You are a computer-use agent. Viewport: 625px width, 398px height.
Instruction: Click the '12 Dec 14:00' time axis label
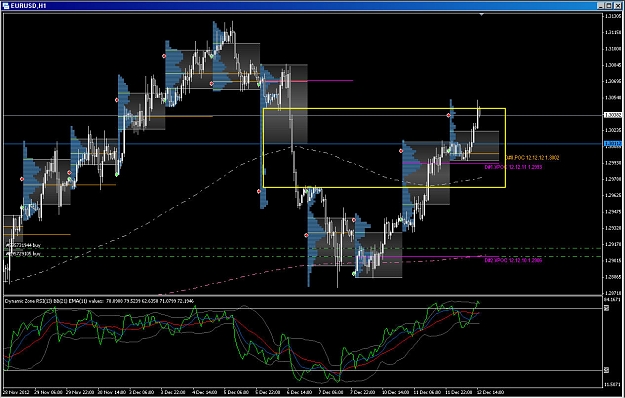pyautogui.click(x=490, y=392)
